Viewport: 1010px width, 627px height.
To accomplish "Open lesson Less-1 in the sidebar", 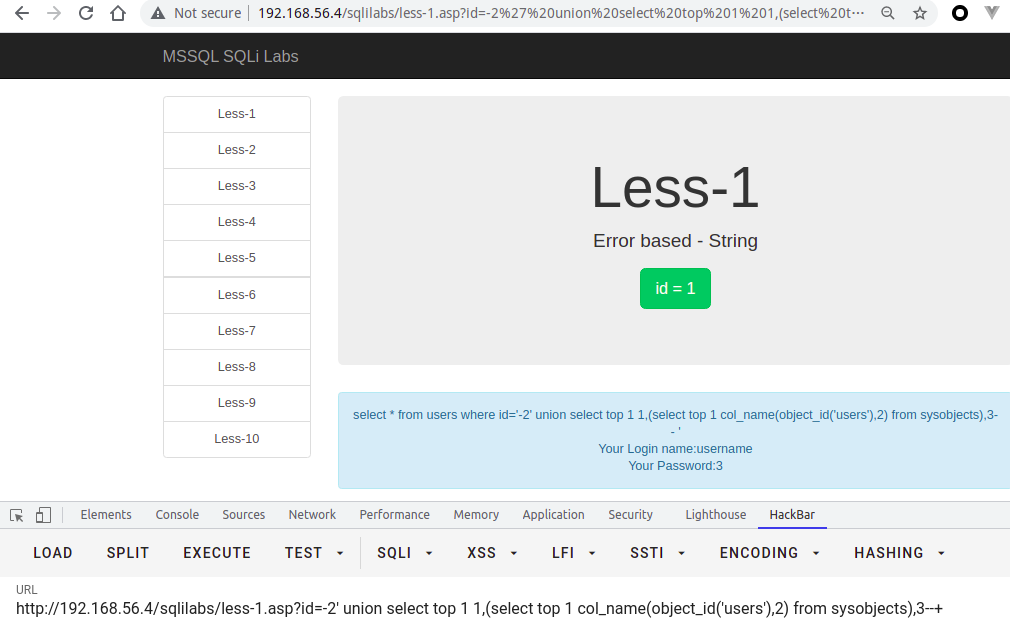I will pos(237,114).
